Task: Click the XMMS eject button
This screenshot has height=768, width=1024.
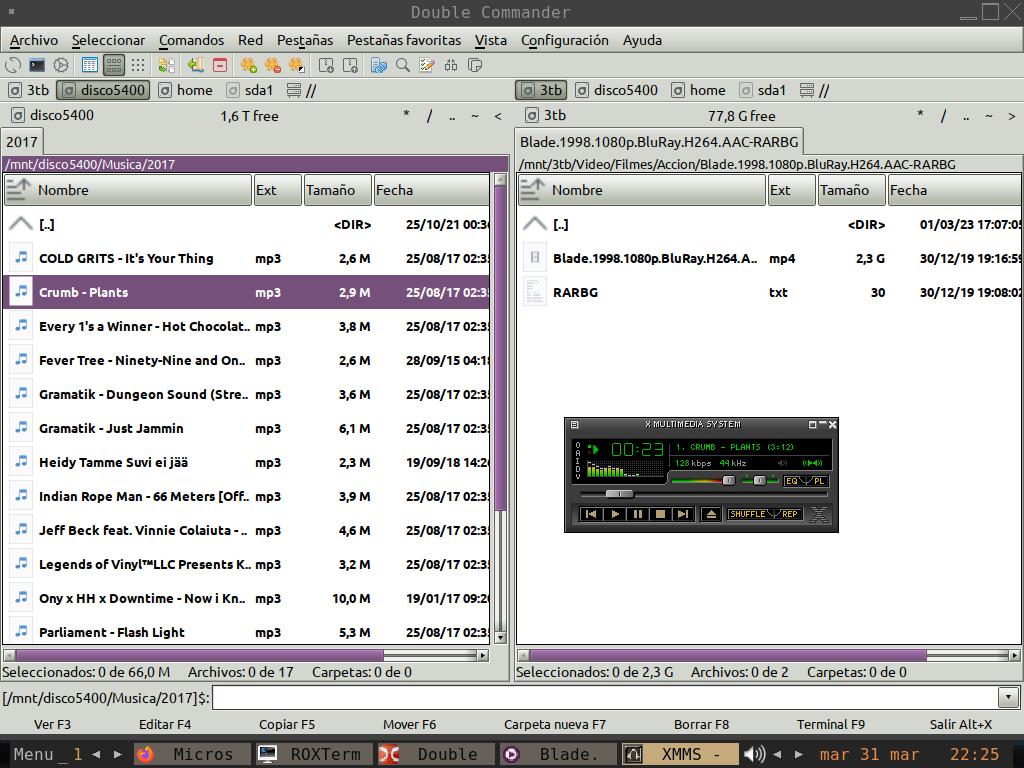Action: [710, 514]
